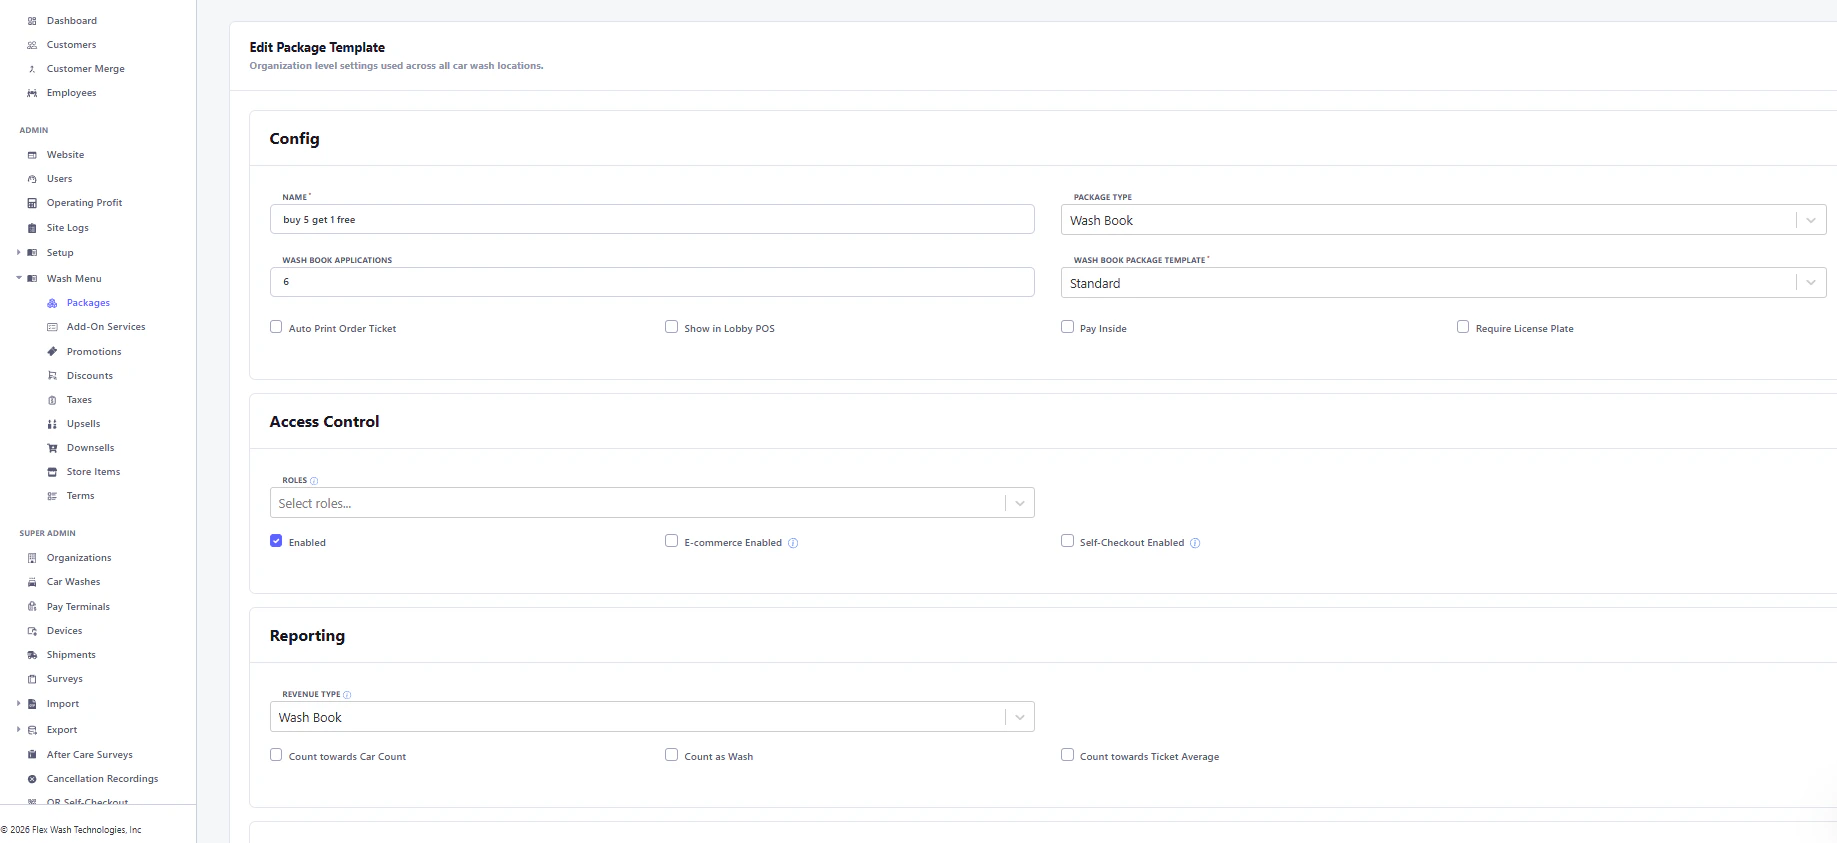The height and width of the screenshot is (843, 1837).
Task: Toggle E-commerce Enabled checkbox
Action: 671,541
